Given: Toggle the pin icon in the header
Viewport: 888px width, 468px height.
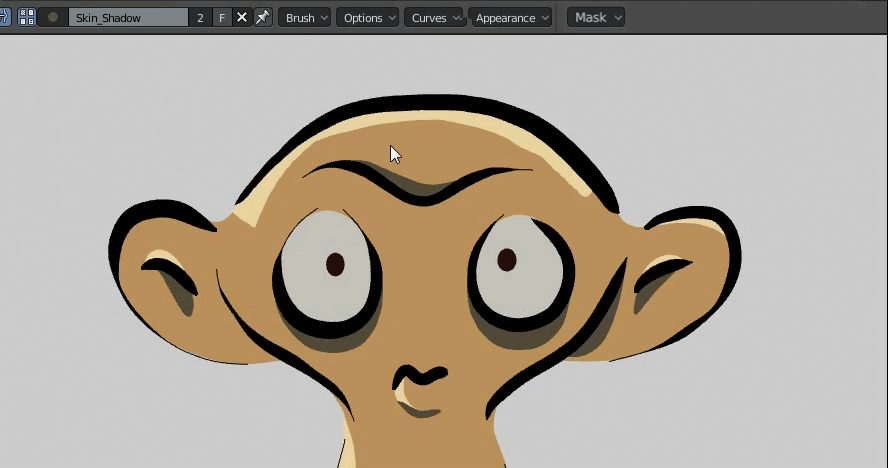Looking at the screenshot, I should coord(263,18).
